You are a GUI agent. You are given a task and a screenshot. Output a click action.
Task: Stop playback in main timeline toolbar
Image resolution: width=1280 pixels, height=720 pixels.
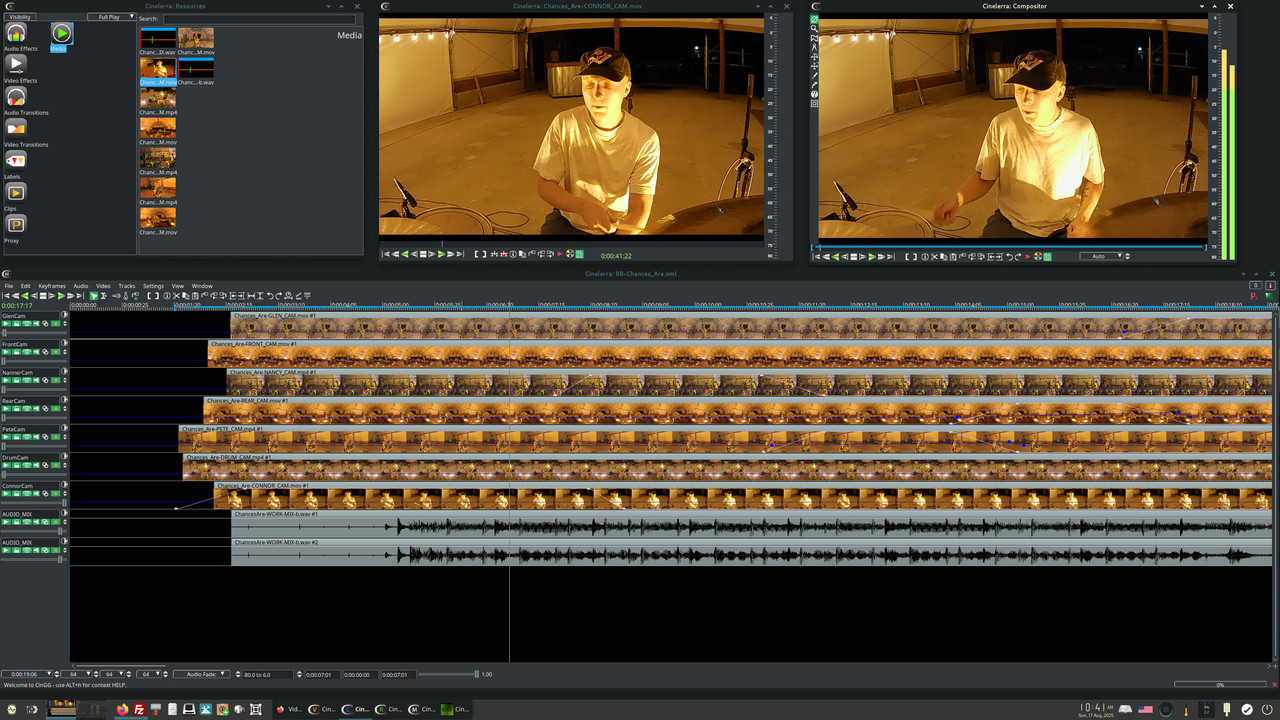point(43,296)
